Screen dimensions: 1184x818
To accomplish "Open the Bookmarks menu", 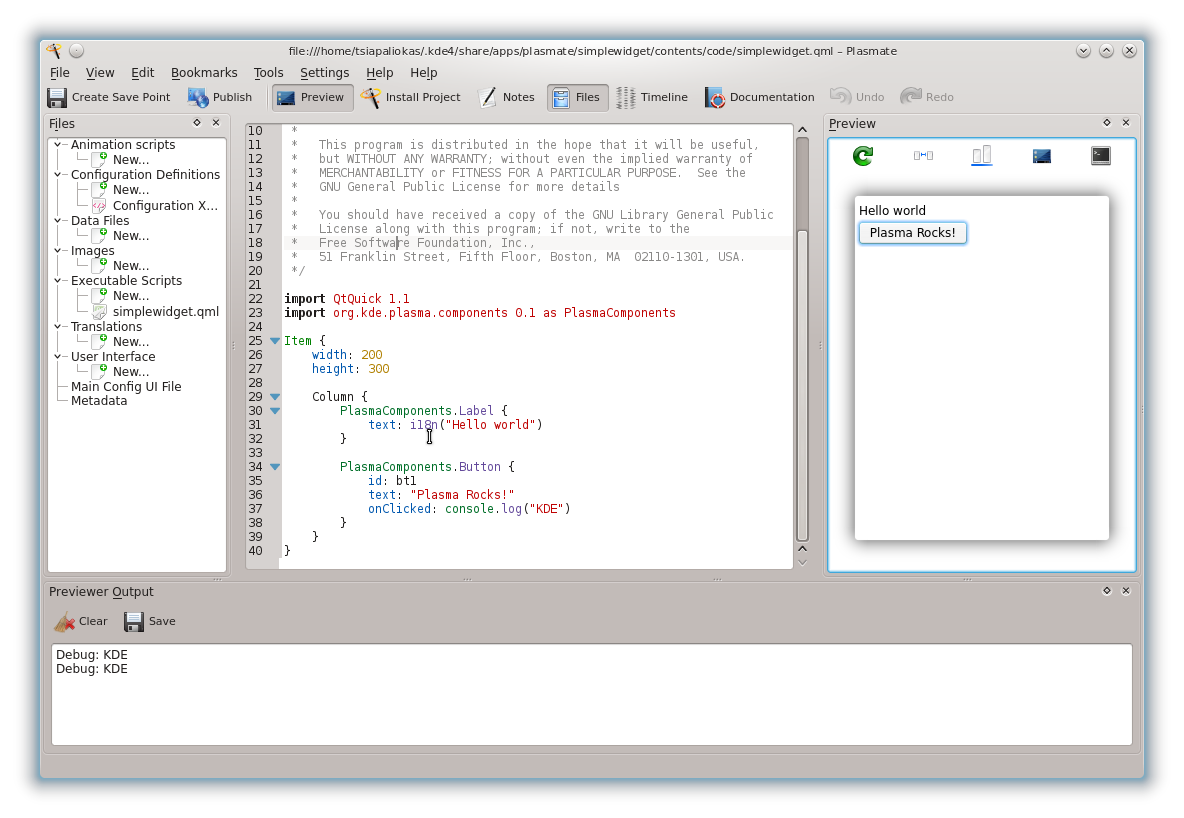I will pyautogui.click(x=204, y=73).
